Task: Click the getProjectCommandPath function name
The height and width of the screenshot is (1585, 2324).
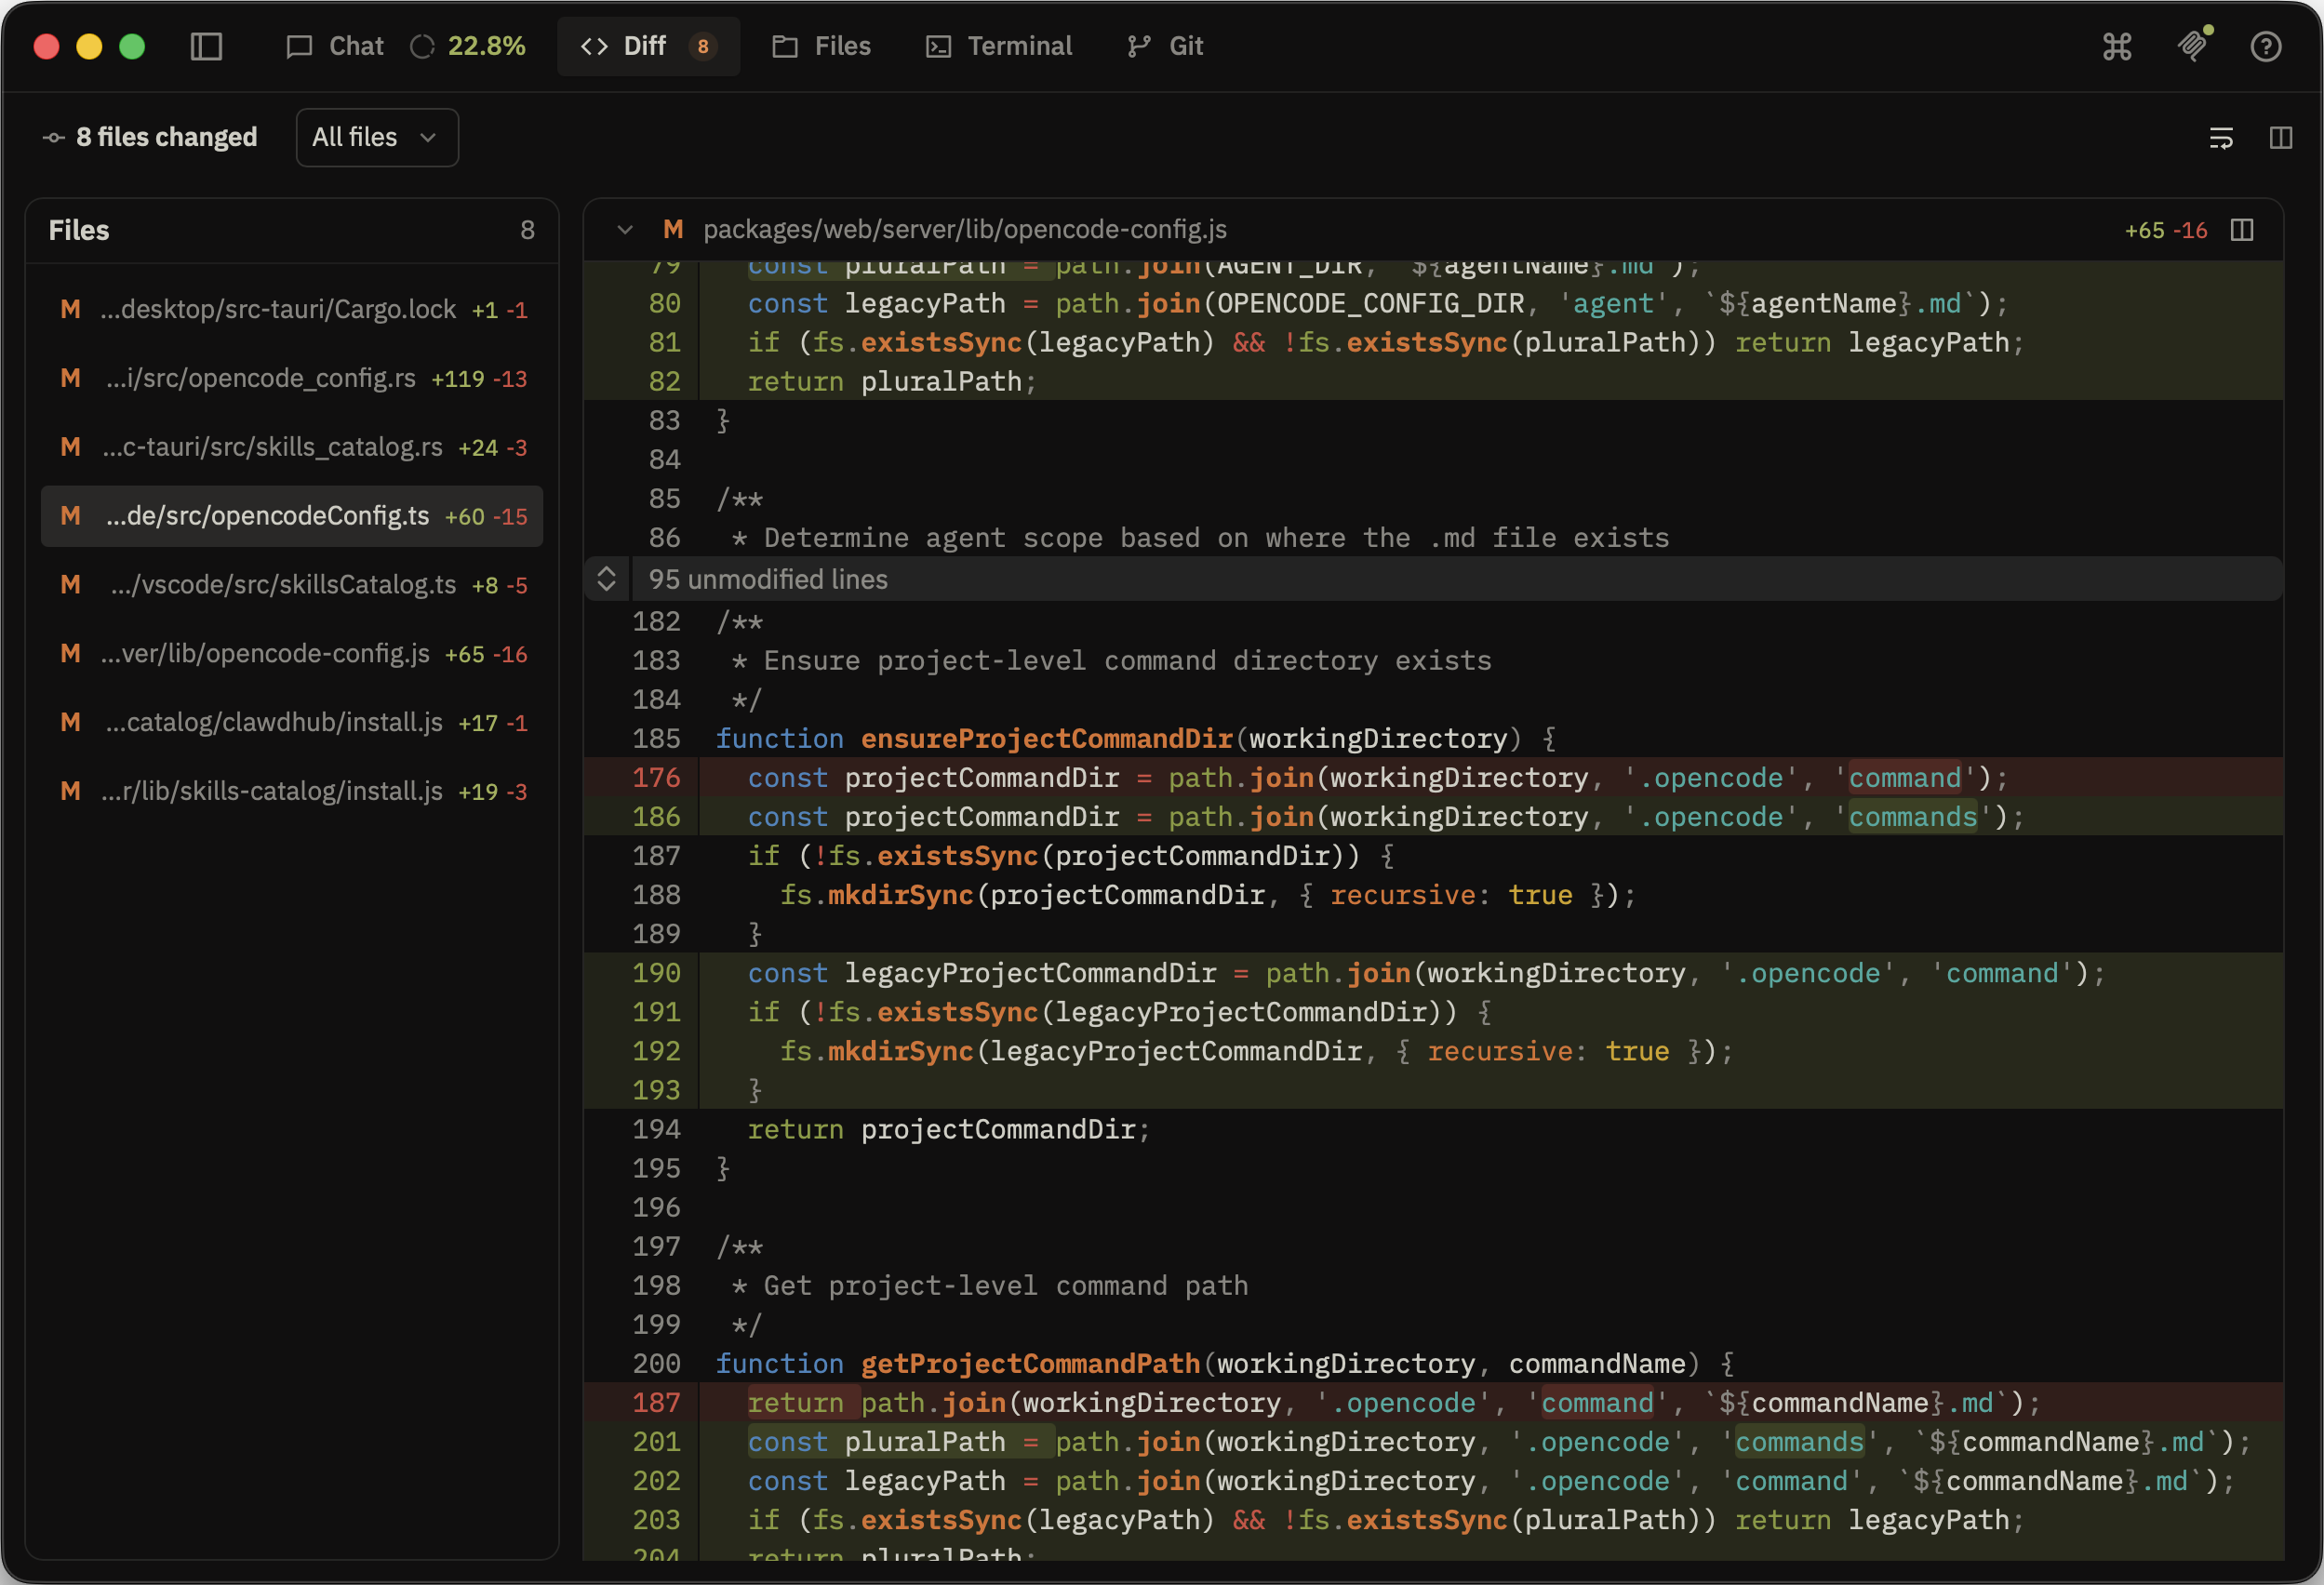Action: pos(1030,1363)
